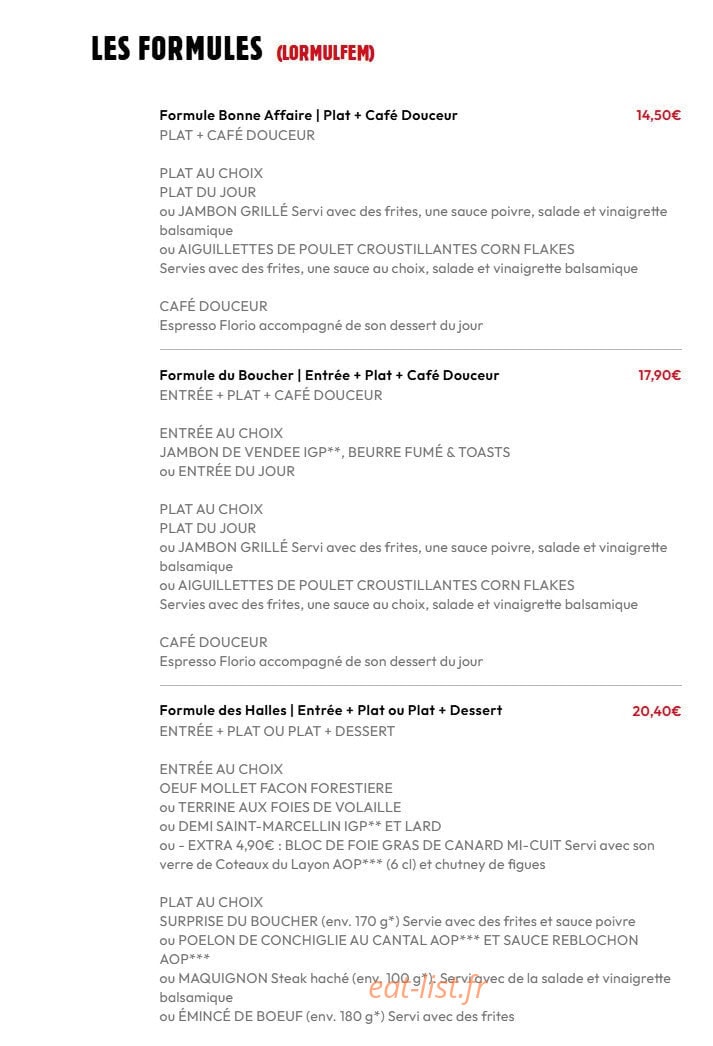Click the LES FORMULES heading
713x1046 pixels.
click(x=177, y=49)
